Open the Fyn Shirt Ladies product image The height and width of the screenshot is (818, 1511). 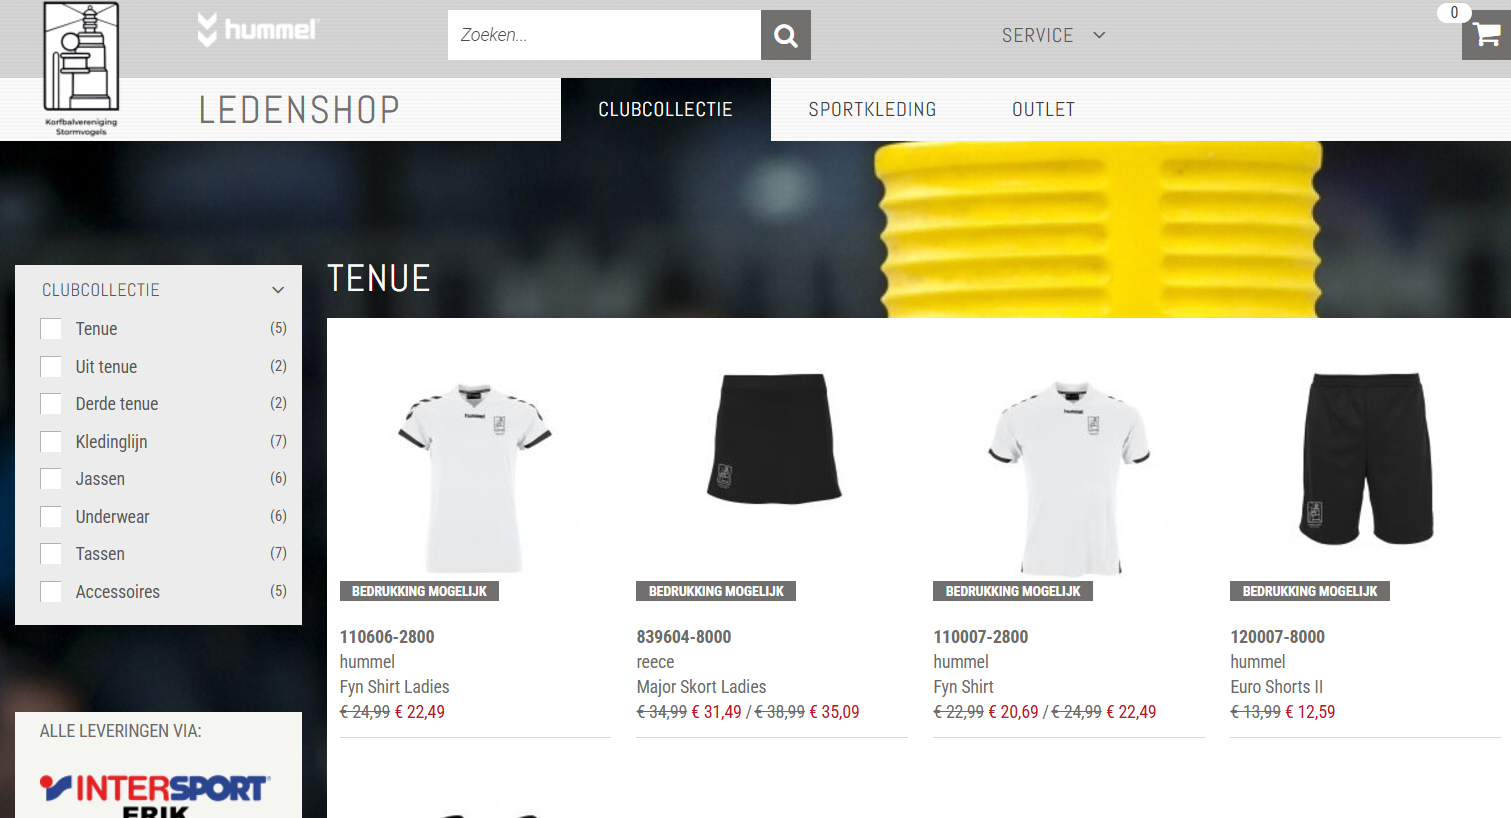coord(475,474)
